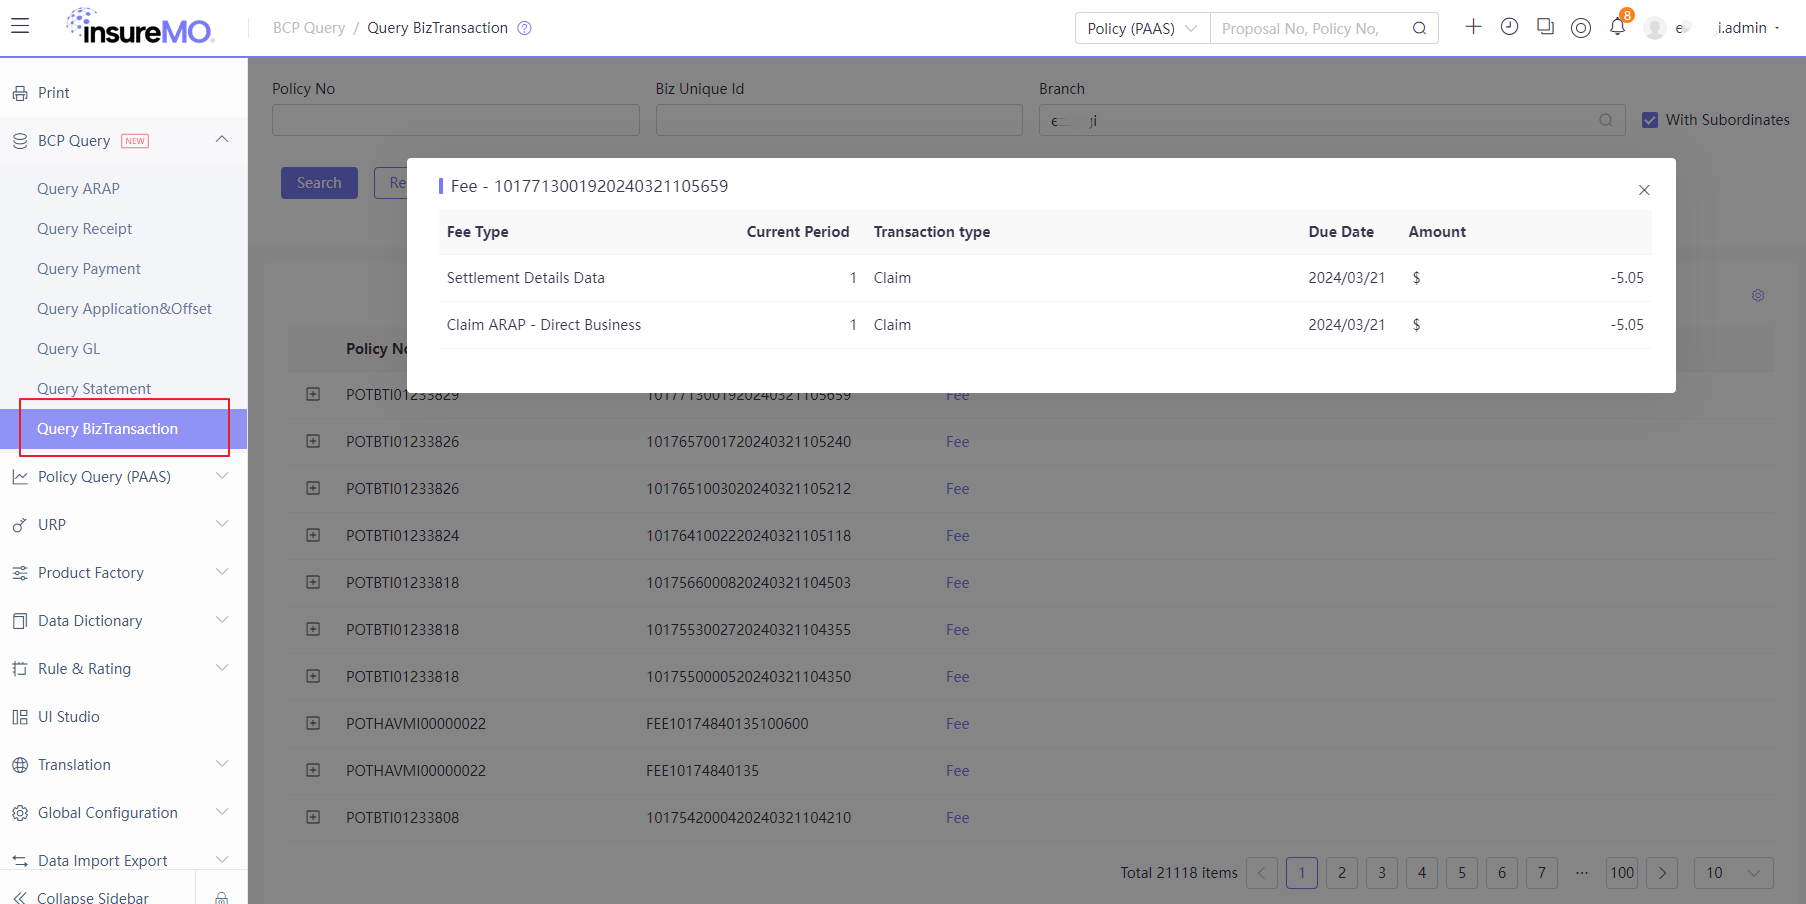Select Settlement Details Data fee row
Image resolution: width=1806 pixels, height=904 pixels.
point(1045,278)
